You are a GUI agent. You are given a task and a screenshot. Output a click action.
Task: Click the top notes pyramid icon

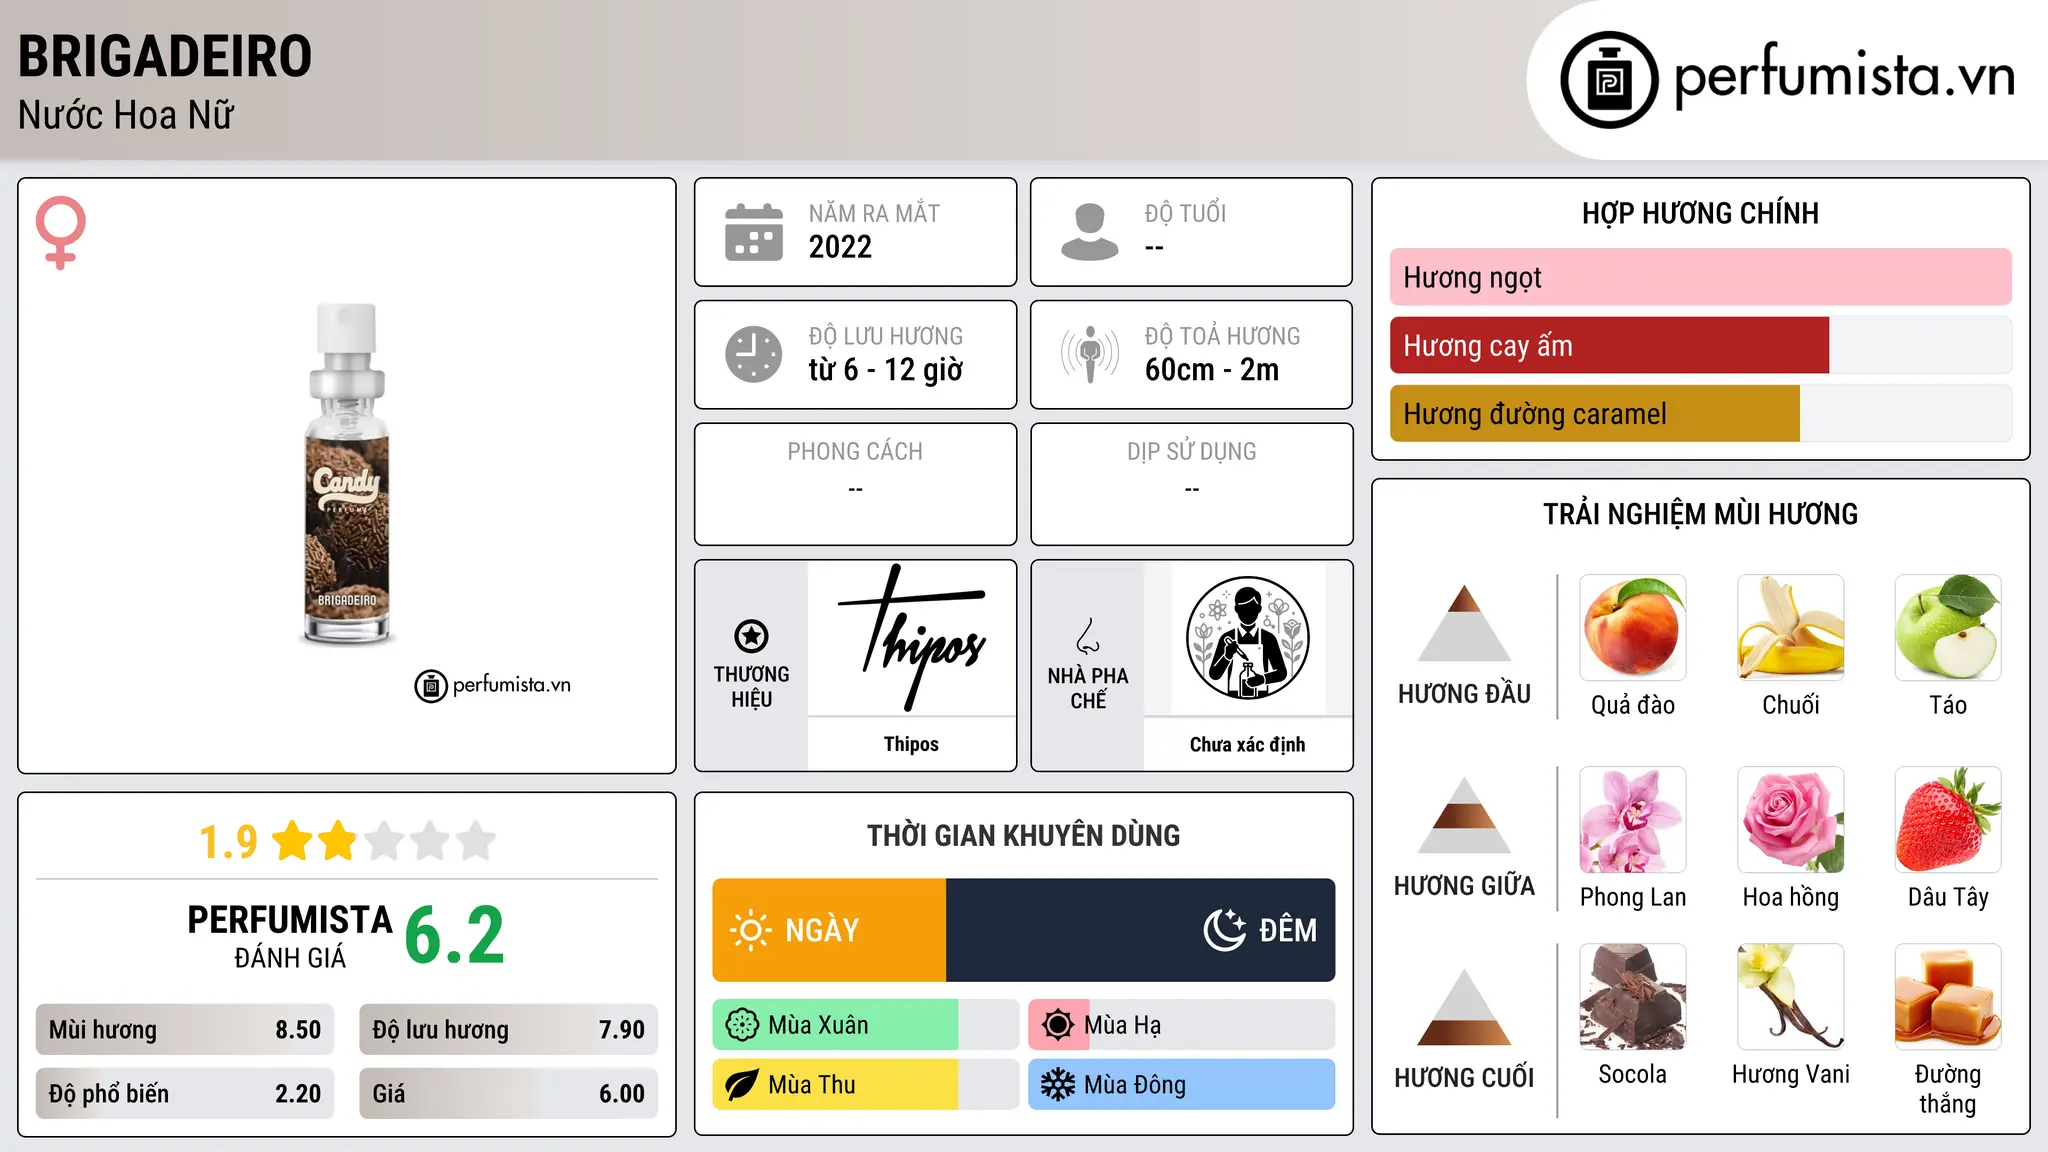click(1464, 623)
